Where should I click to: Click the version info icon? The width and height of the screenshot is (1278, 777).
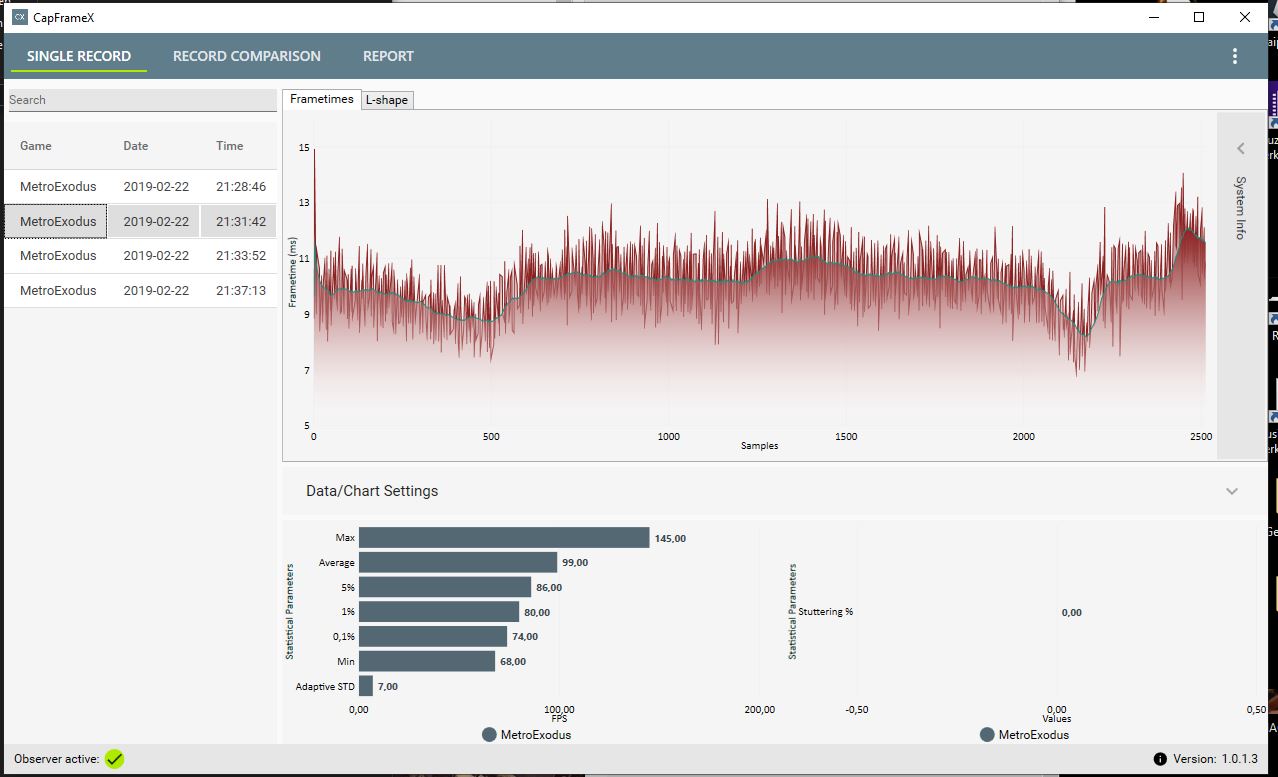(1160, 759)
